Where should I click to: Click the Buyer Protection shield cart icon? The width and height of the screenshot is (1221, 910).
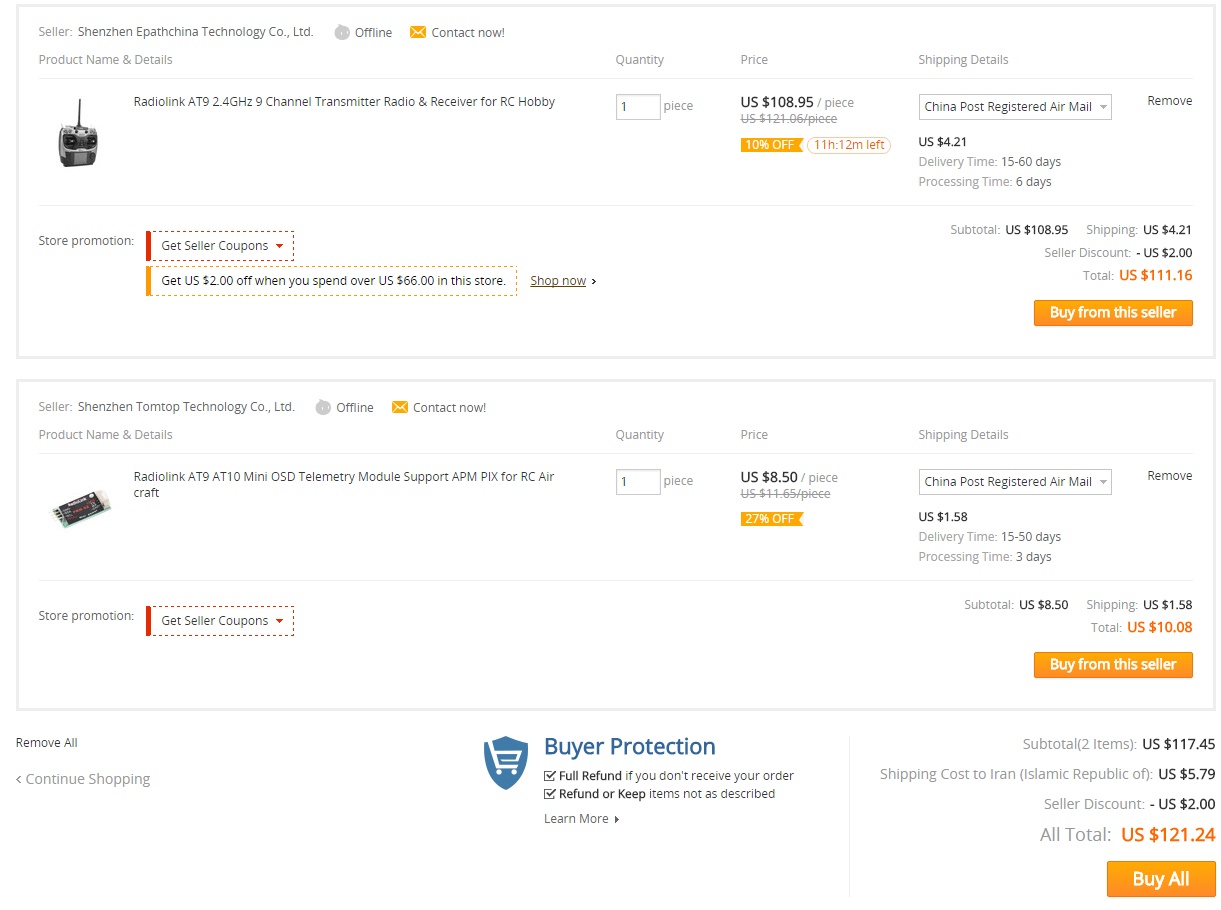(506, 763)
